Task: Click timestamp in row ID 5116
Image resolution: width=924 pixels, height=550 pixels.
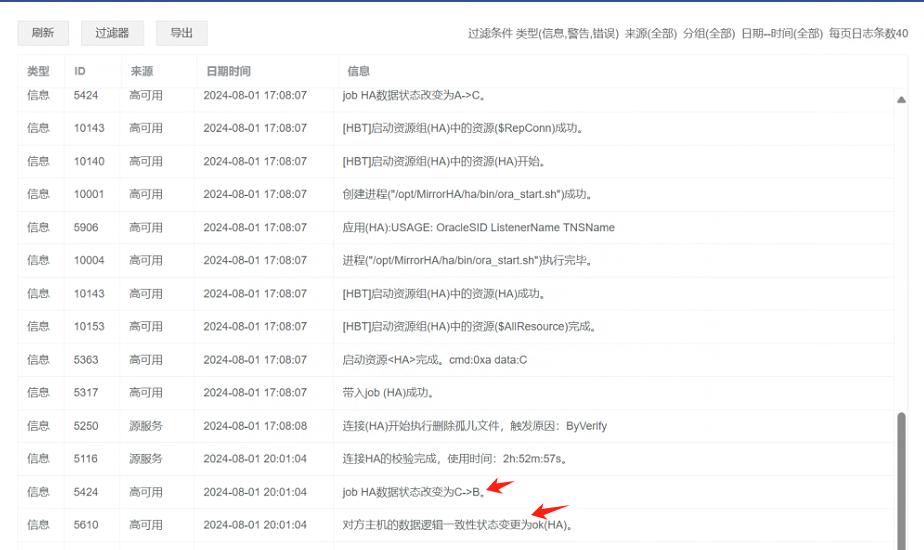Action: coord(255,459)
